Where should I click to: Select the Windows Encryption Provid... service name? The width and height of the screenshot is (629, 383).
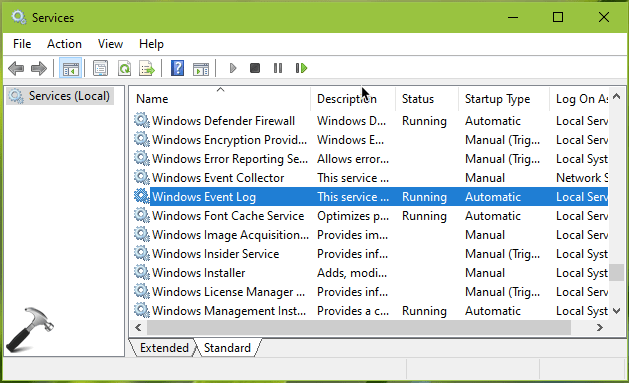click(229, 140)
